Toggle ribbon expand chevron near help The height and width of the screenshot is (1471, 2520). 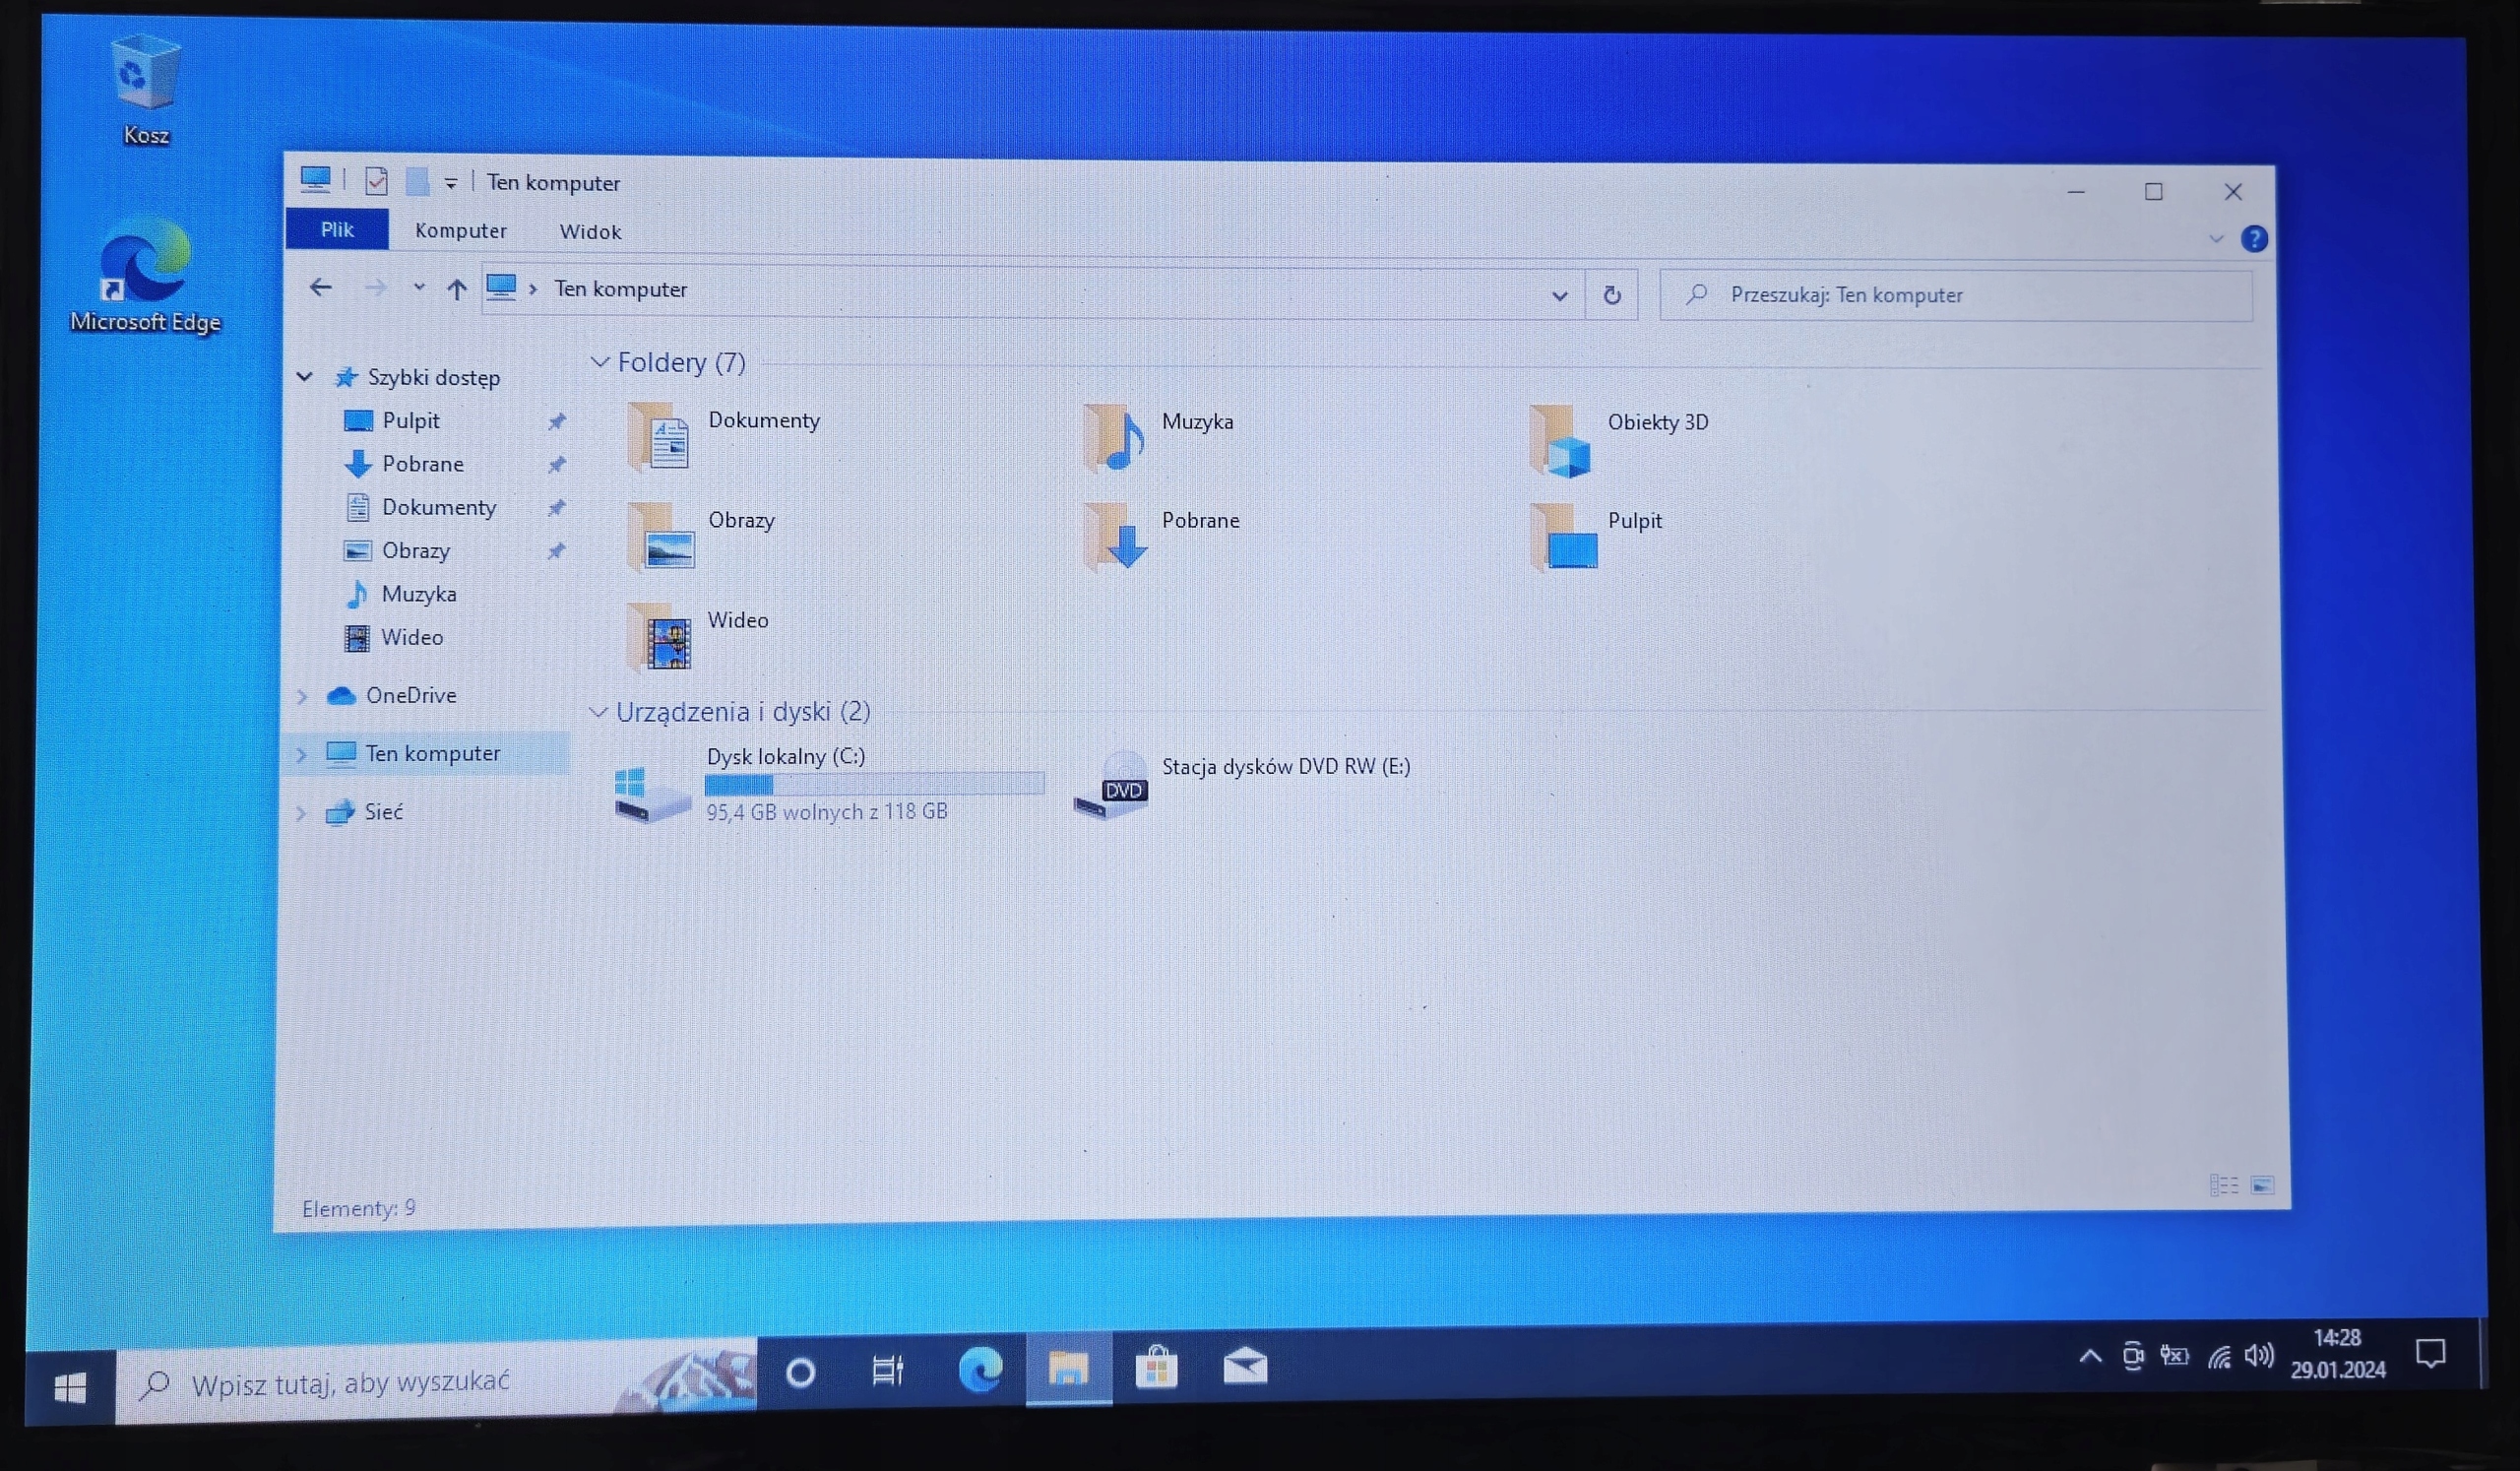click(2215, 239)
